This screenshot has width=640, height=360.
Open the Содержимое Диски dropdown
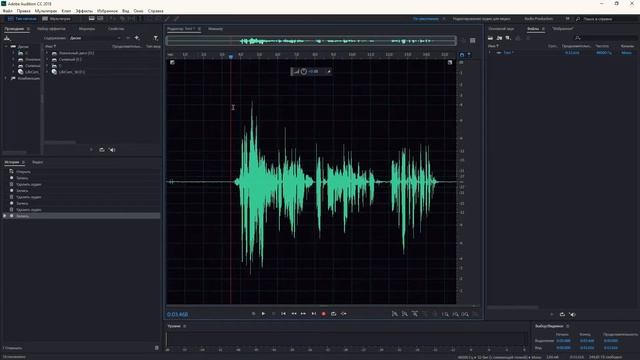[x=96, y=38]
